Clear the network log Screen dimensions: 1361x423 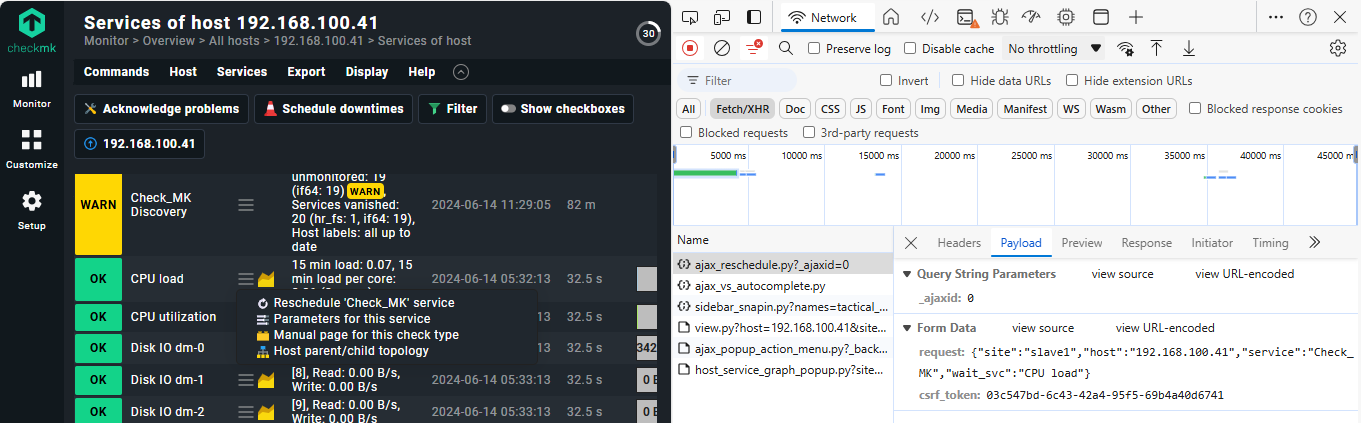721,48
